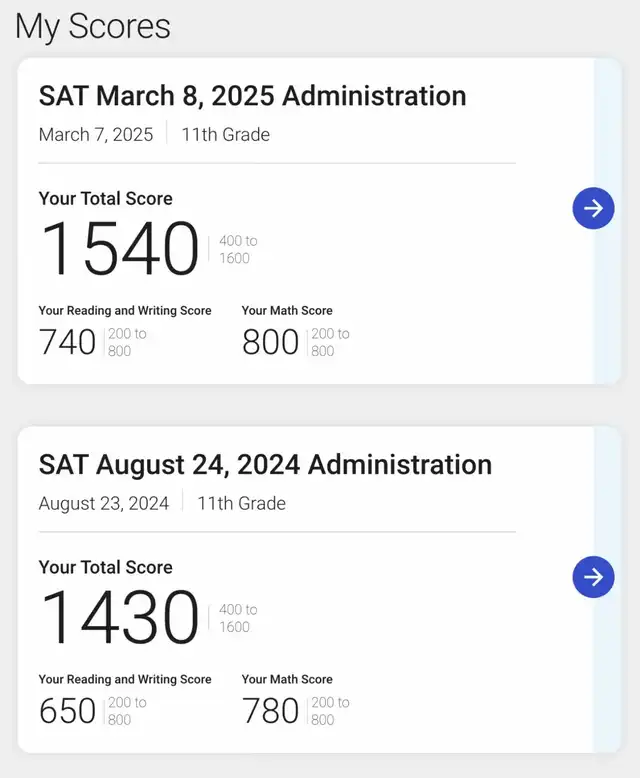Click the My Scores page title
640x778 pixels.
pos(93,26)
